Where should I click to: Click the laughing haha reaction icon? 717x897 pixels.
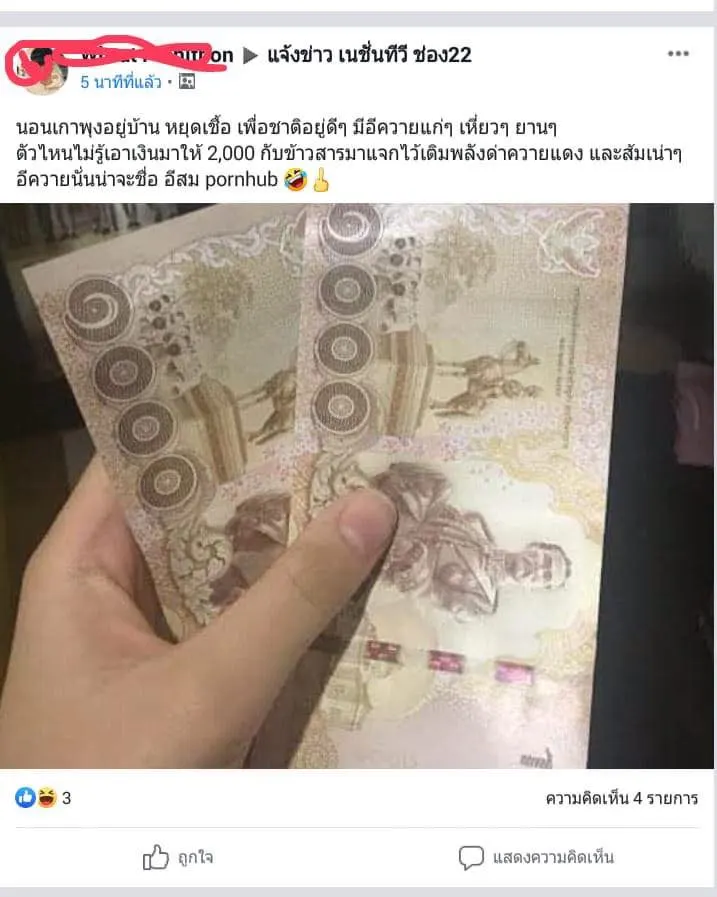click(x=47, y=797)
